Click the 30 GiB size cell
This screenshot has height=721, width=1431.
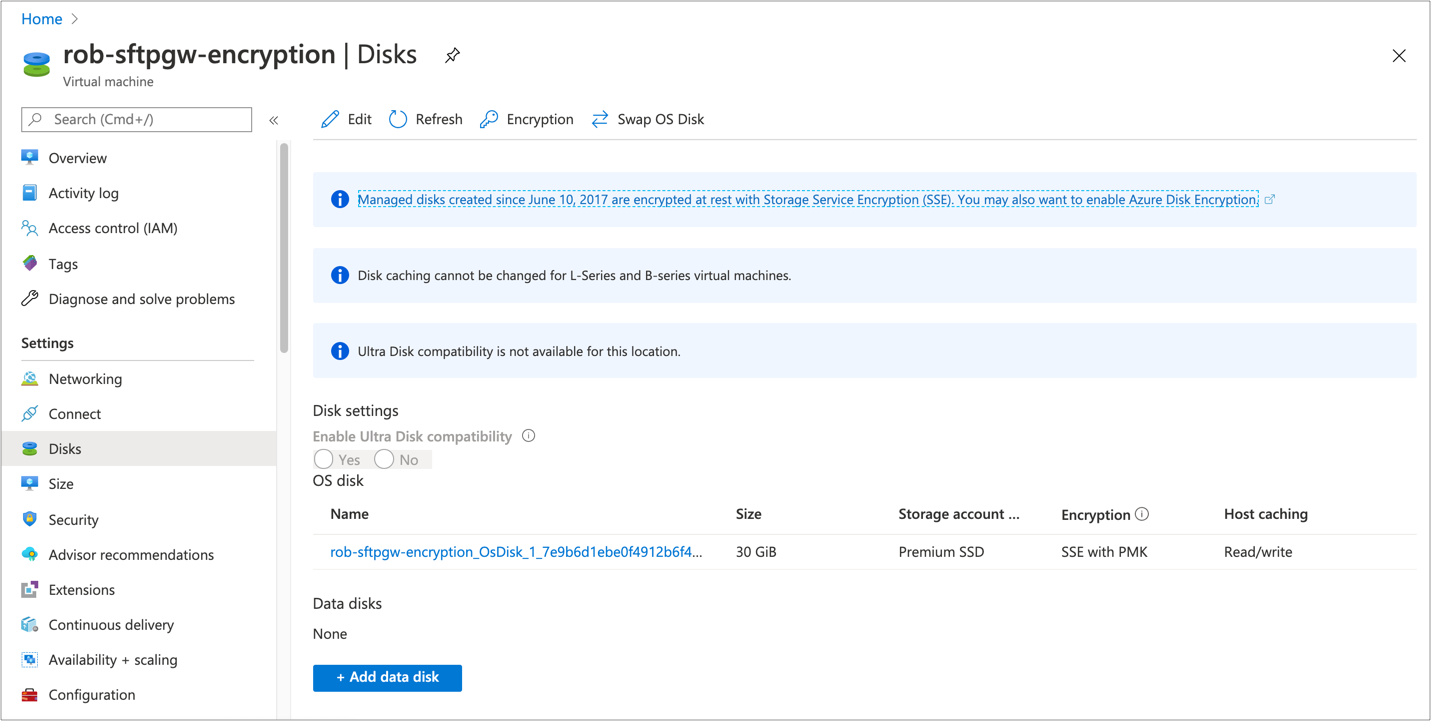coord(756,552)
